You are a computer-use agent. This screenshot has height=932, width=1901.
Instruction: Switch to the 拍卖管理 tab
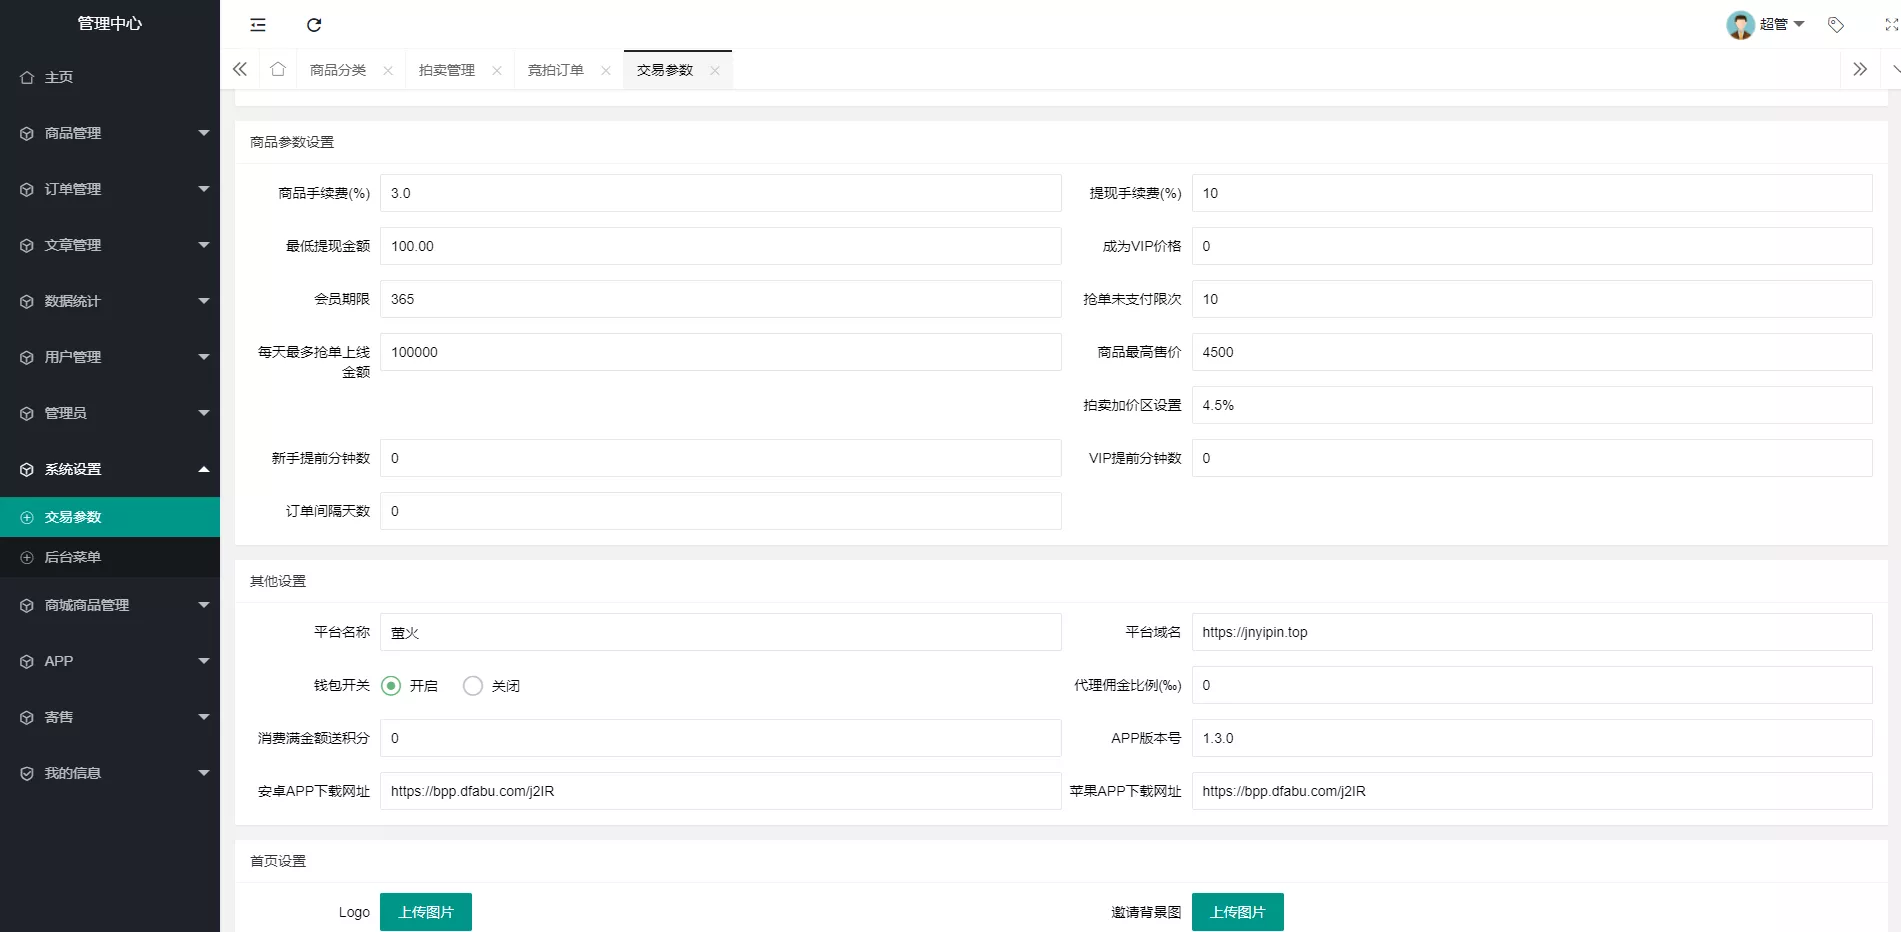445,70
